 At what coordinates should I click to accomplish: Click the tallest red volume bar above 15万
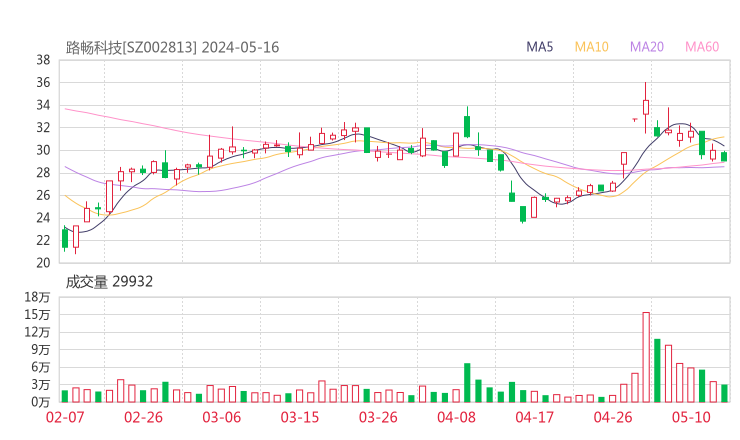pyautogui.click(x=646, y=357)
